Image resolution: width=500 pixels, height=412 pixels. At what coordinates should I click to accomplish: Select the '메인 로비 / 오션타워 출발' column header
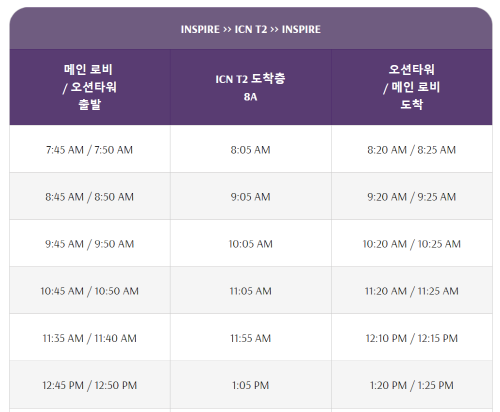click(x=90, y=87)
